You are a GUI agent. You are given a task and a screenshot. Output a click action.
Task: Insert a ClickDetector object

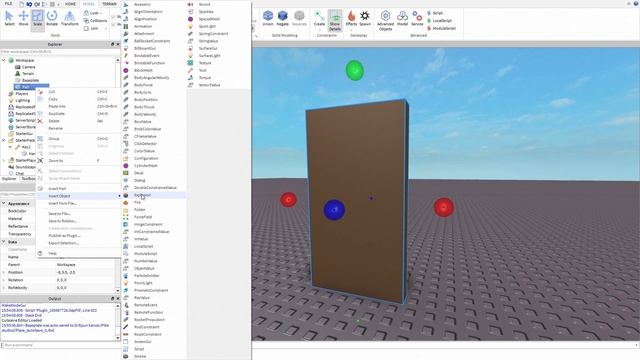pyautogui.click(x=154, y=144)
